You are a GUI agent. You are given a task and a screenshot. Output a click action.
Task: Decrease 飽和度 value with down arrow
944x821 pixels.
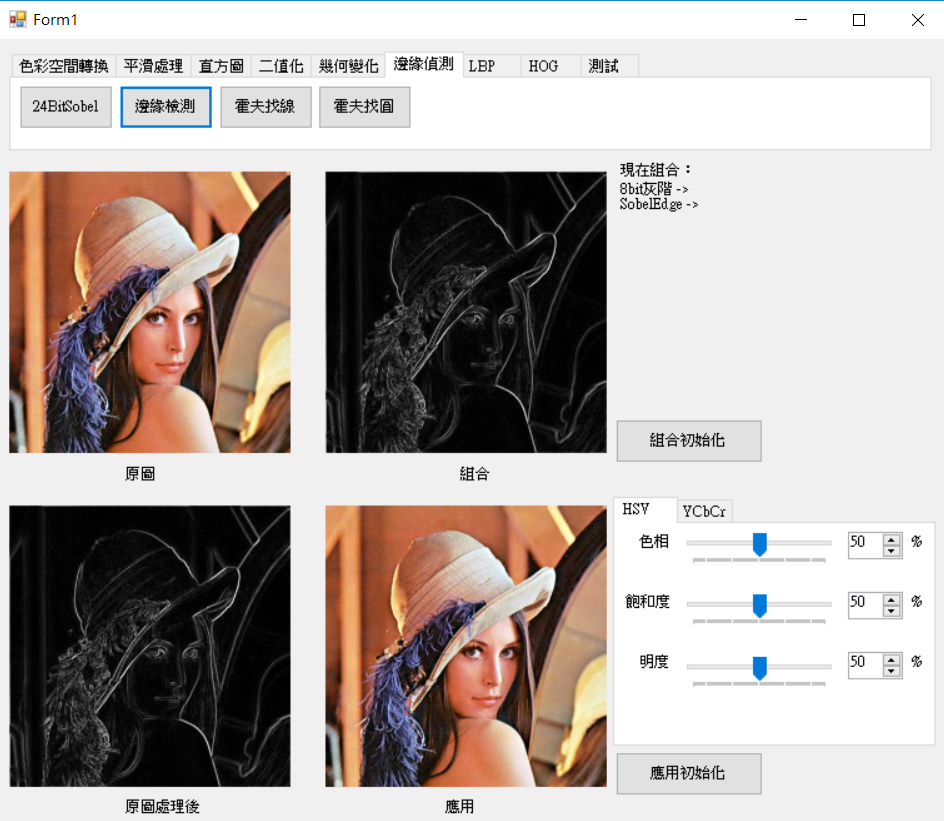click(892, 611)
